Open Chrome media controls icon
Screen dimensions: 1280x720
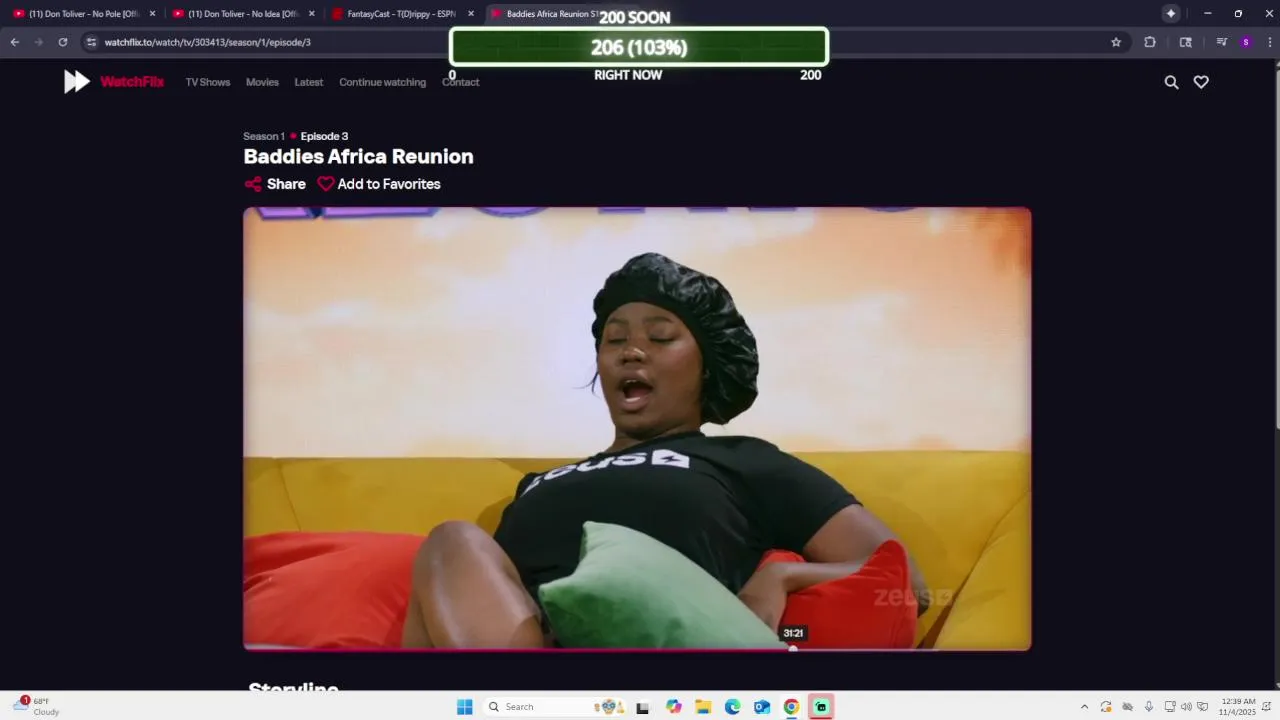click(x=1221, y=42)
